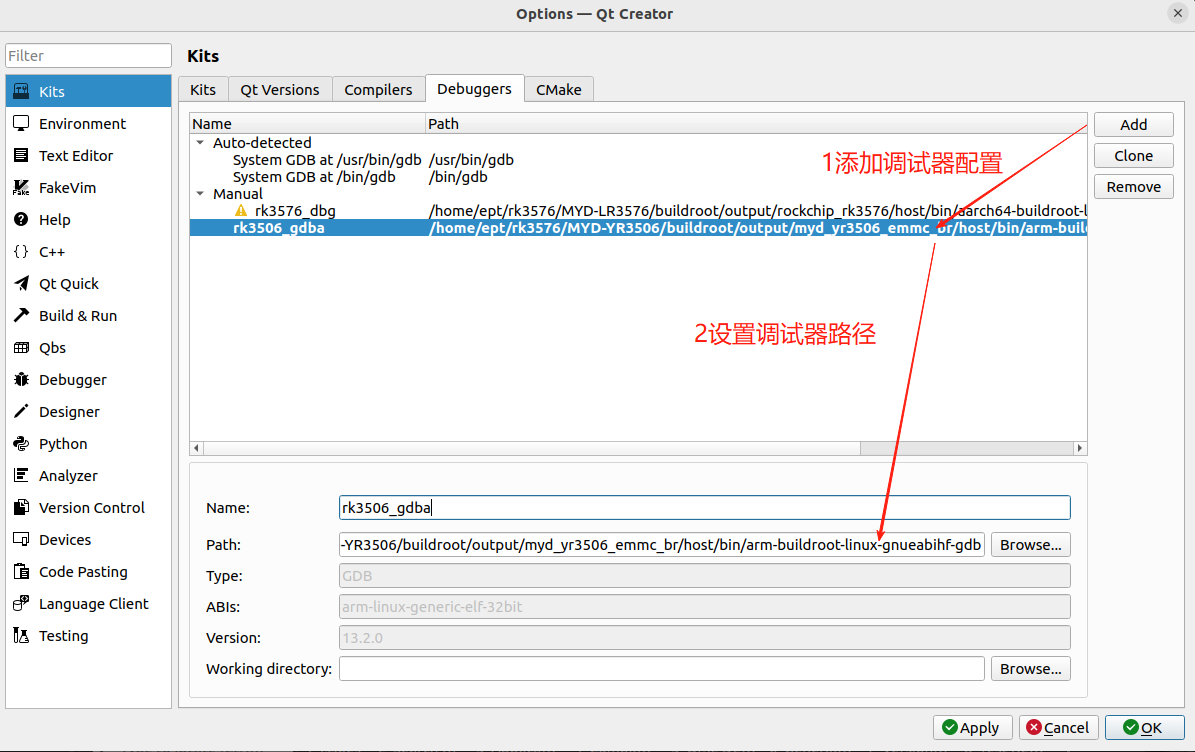Click the Working directory input field
The height and width of the screenshot is (752, 1195).
pyautogui.click(x=662, y=669)
